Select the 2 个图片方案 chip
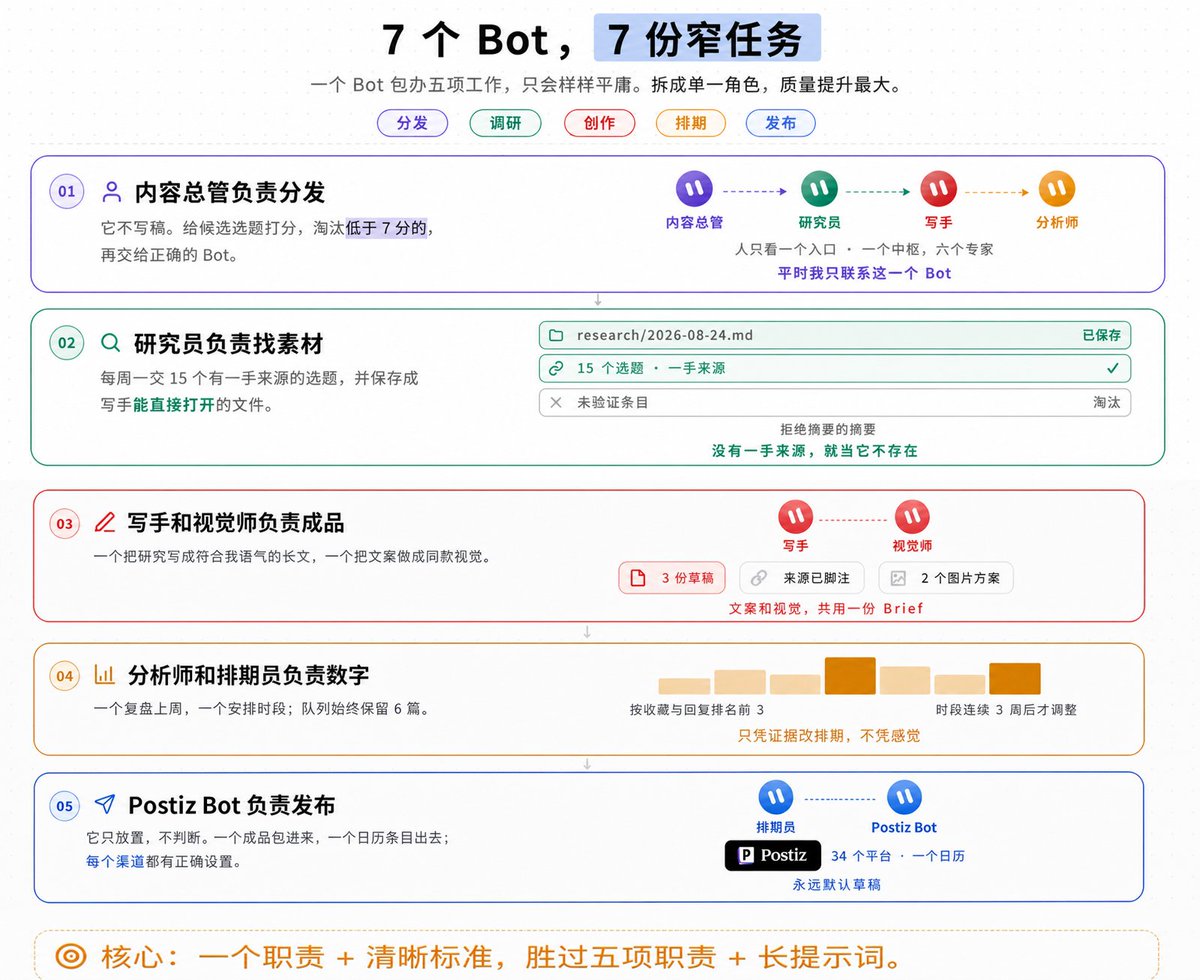This screenshot has width=1200, height=980. point(945,578)
